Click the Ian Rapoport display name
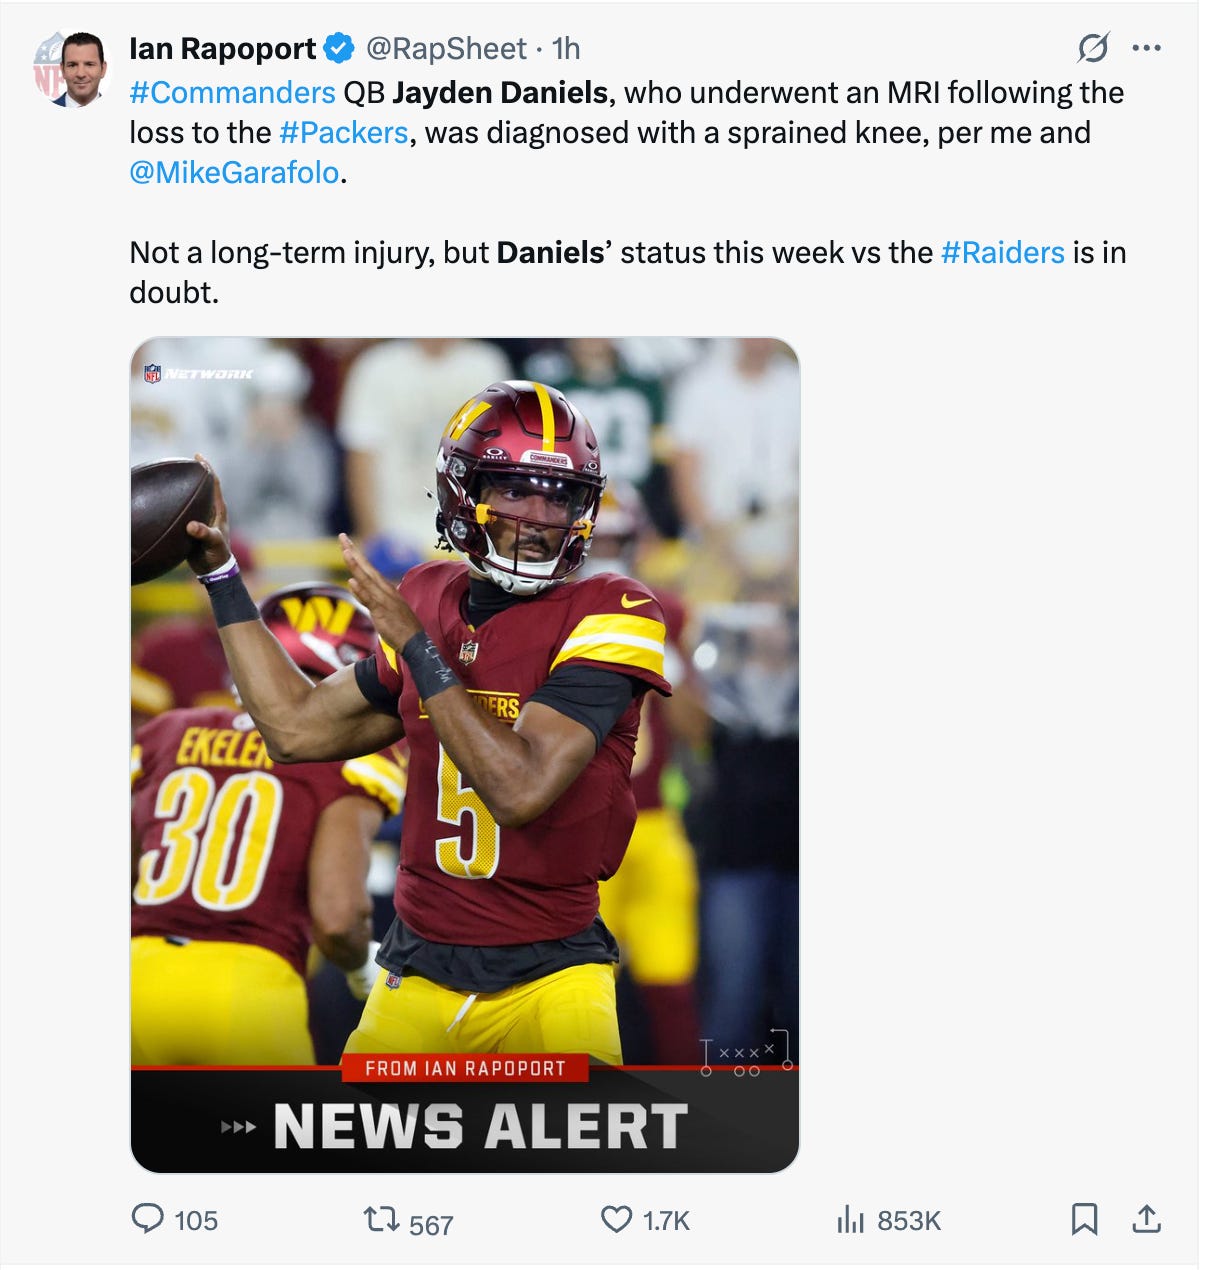Viewport: 1206px width, 1270px height. pyautogui.click(x=222, y=48)
